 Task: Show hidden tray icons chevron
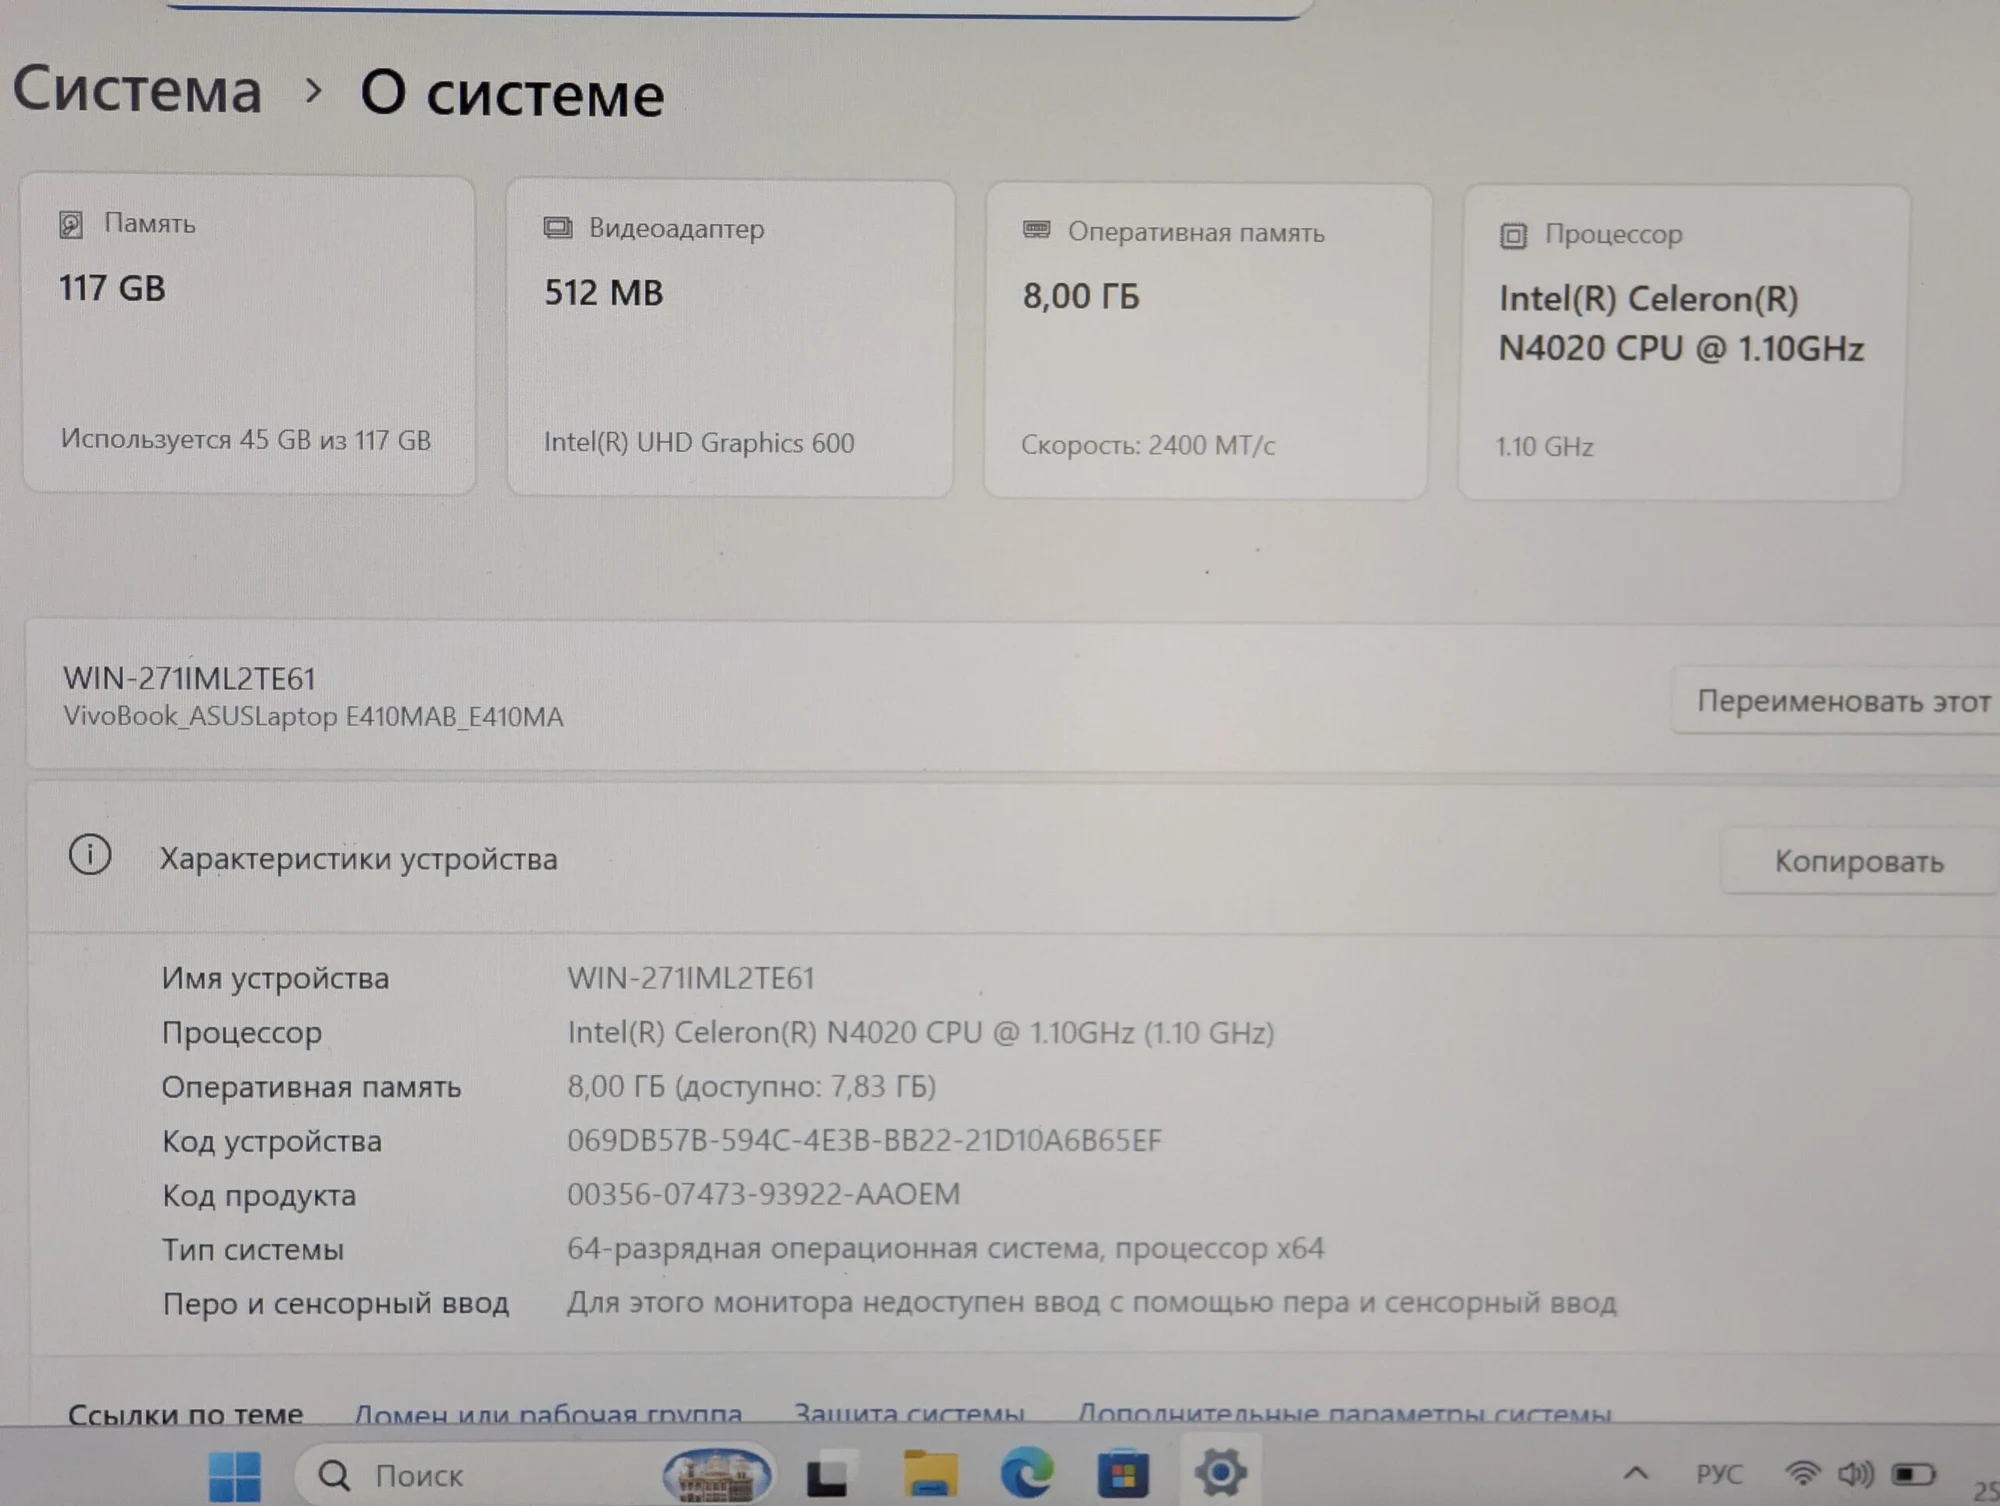(x=1636, y=1473)
